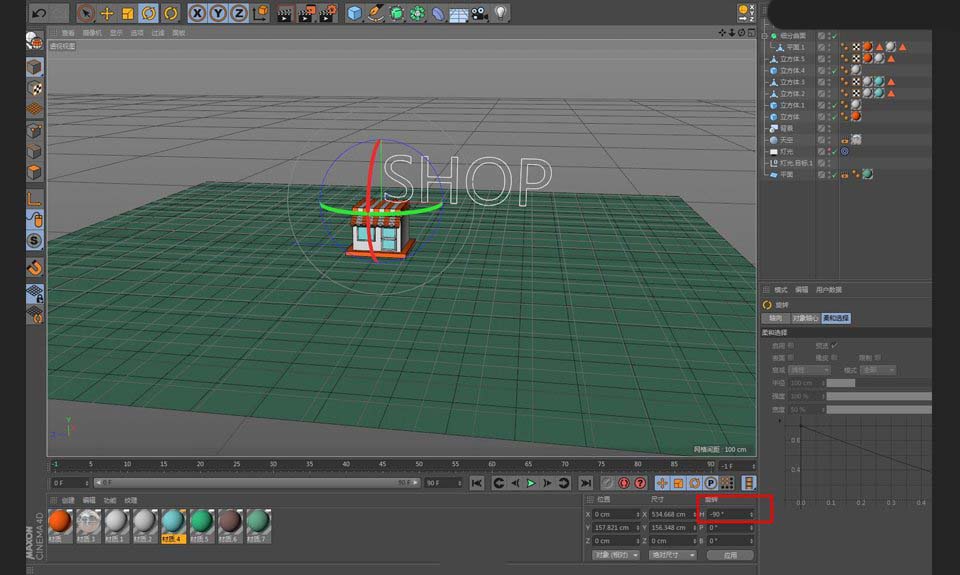Add a camera object from toolbar
Image resolution: width=960 pixels, height=575 pixels.
point(479,13)
